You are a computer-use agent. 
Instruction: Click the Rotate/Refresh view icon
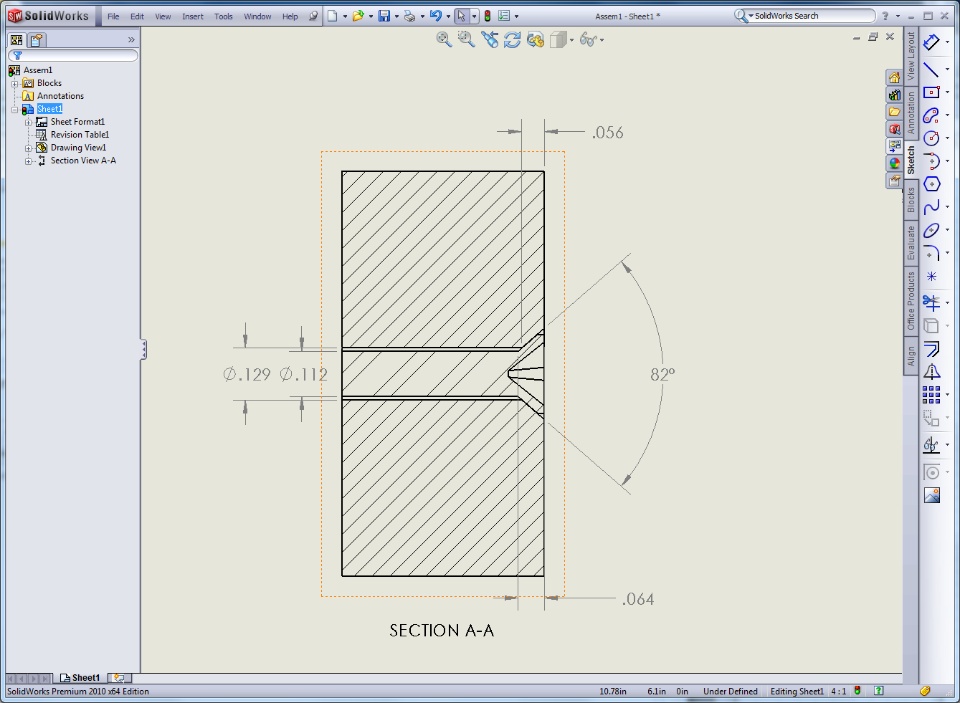click(512, 40)
